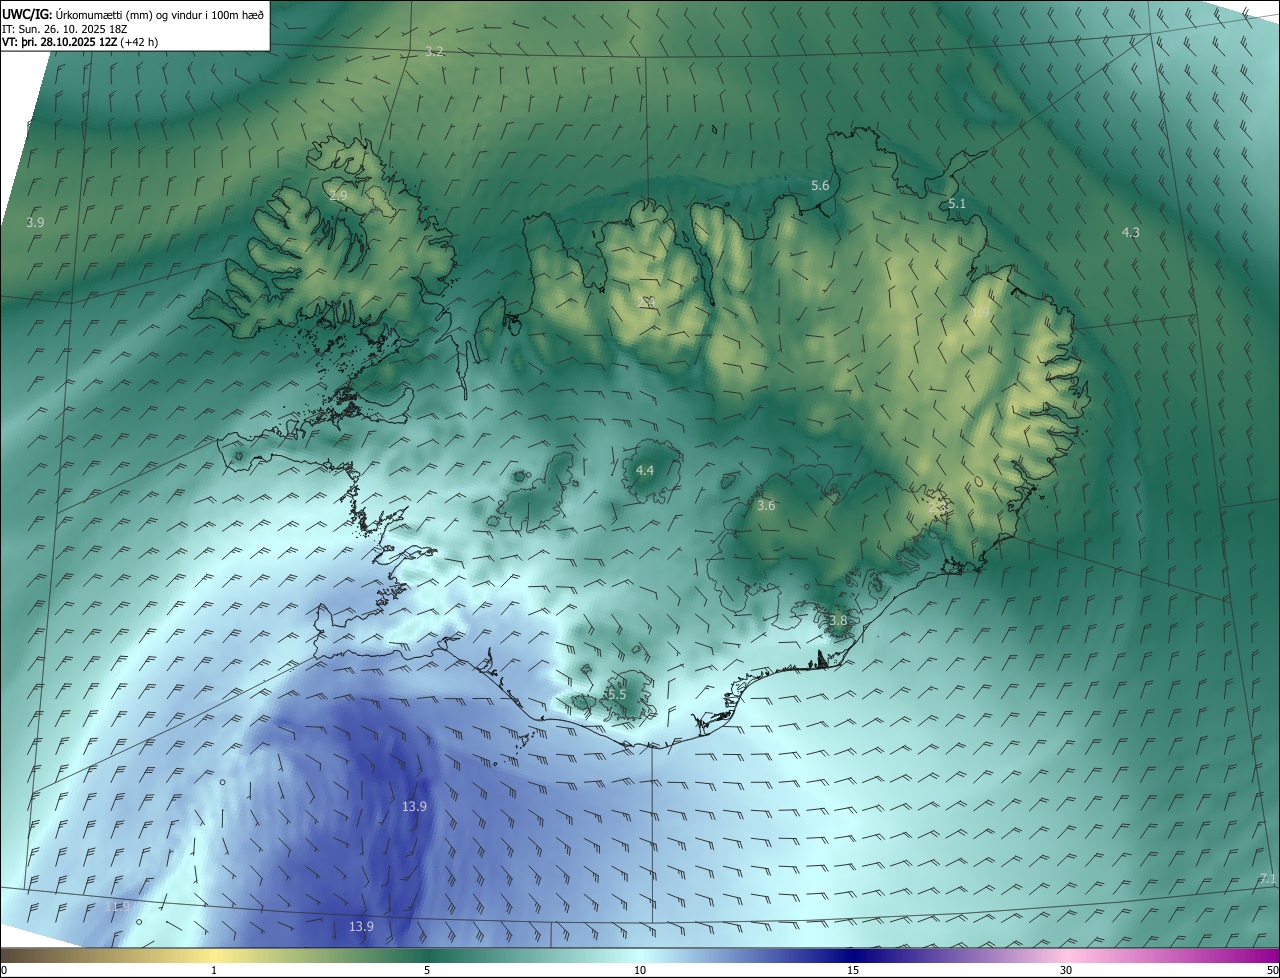1280x978 pixels.
Task: Select the 3.8 value on the map
Action: click(x=838, y=621)
